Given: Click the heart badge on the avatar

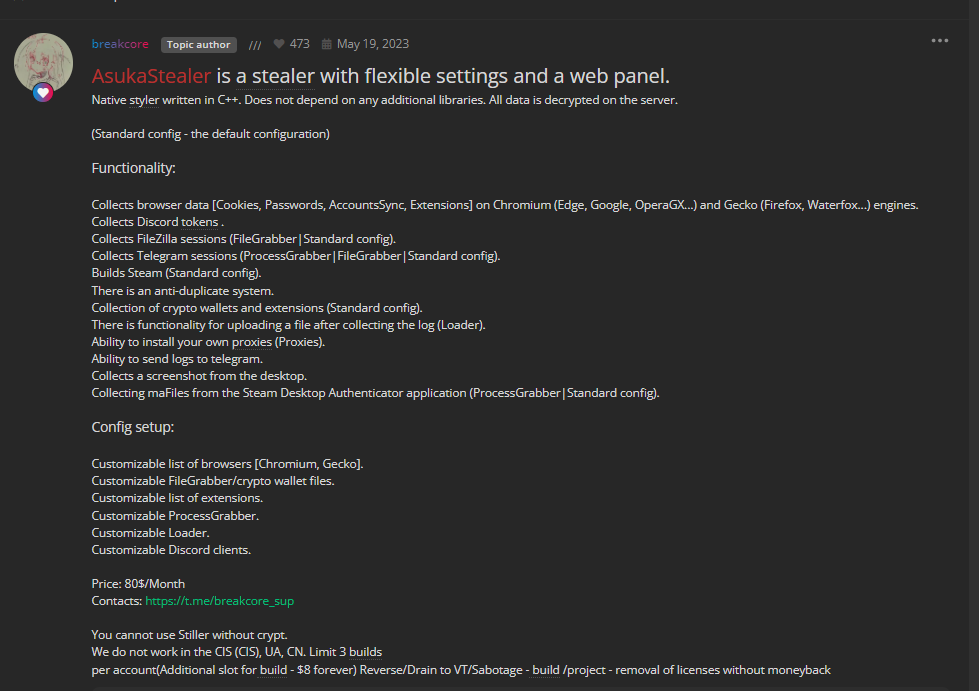Looking at the screenshot, I should click(43, 93).
